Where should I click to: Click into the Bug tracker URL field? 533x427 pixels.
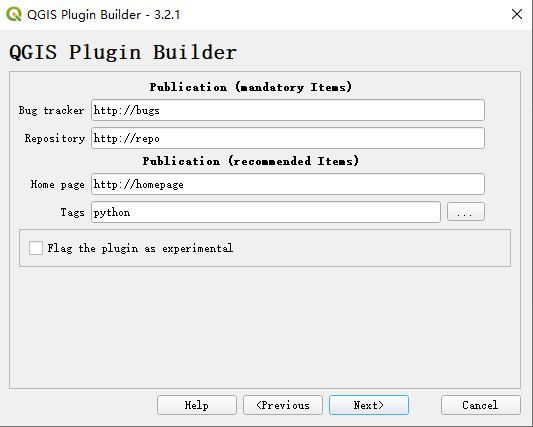[x=288, y=110]
